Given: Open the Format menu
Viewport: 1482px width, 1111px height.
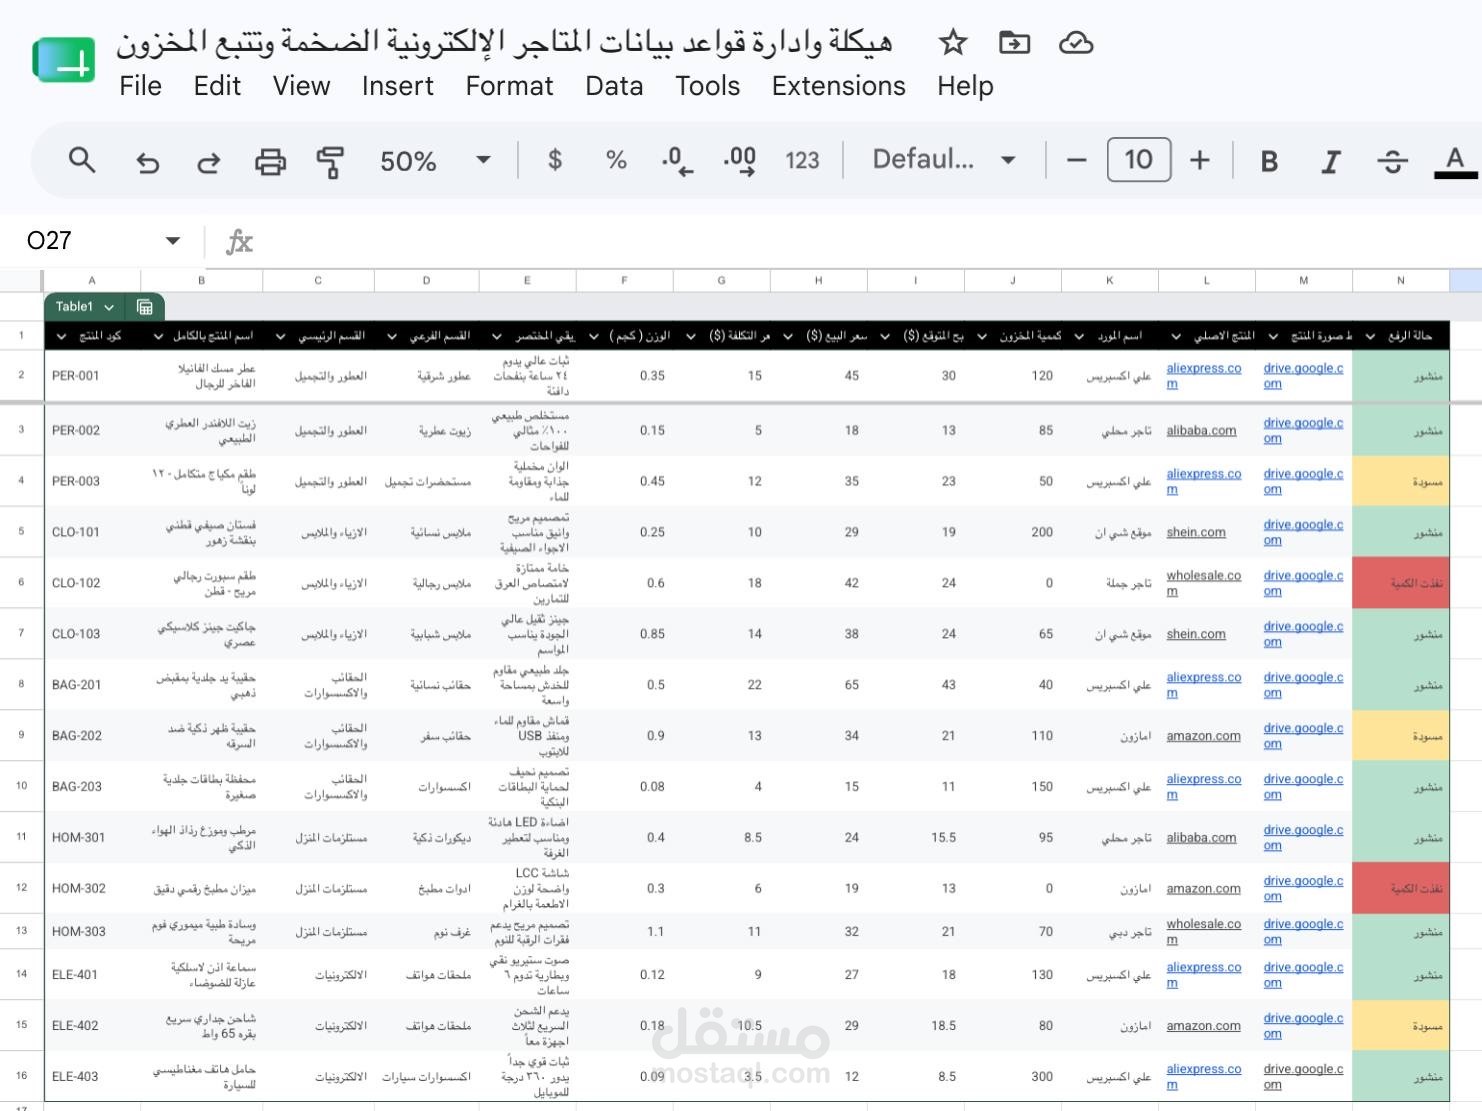Looking at the screenshot, I should 509,86.
